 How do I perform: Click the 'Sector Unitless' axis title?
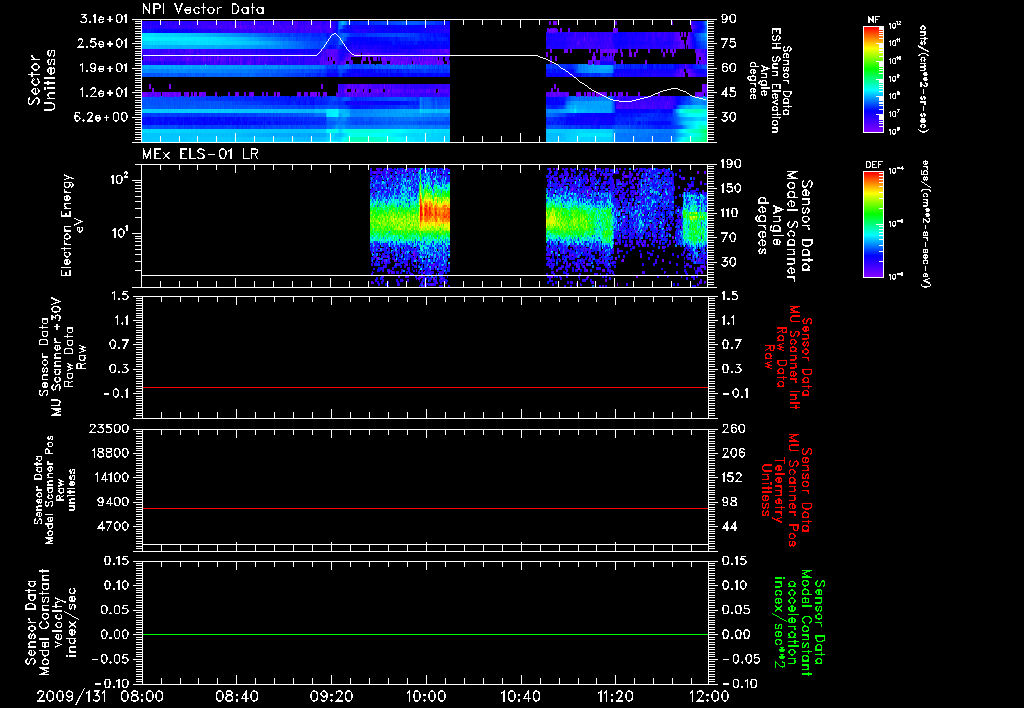pos(42,80)
